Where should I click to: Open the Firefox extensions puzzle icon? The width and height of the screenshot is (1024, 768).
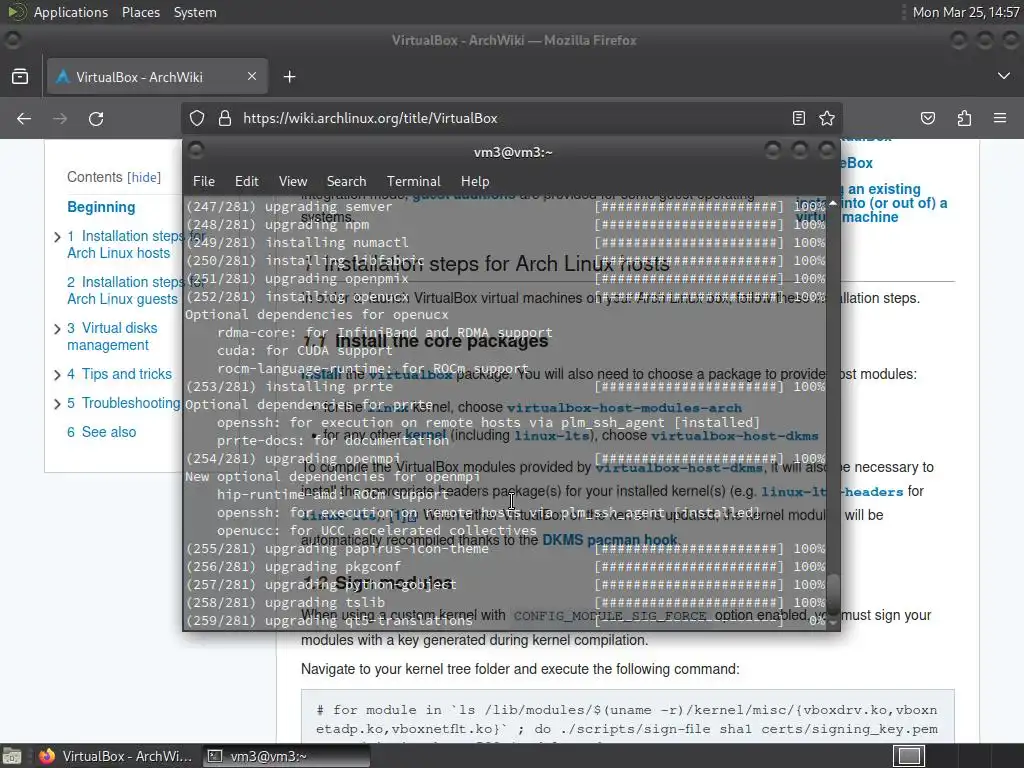(964, 118)
